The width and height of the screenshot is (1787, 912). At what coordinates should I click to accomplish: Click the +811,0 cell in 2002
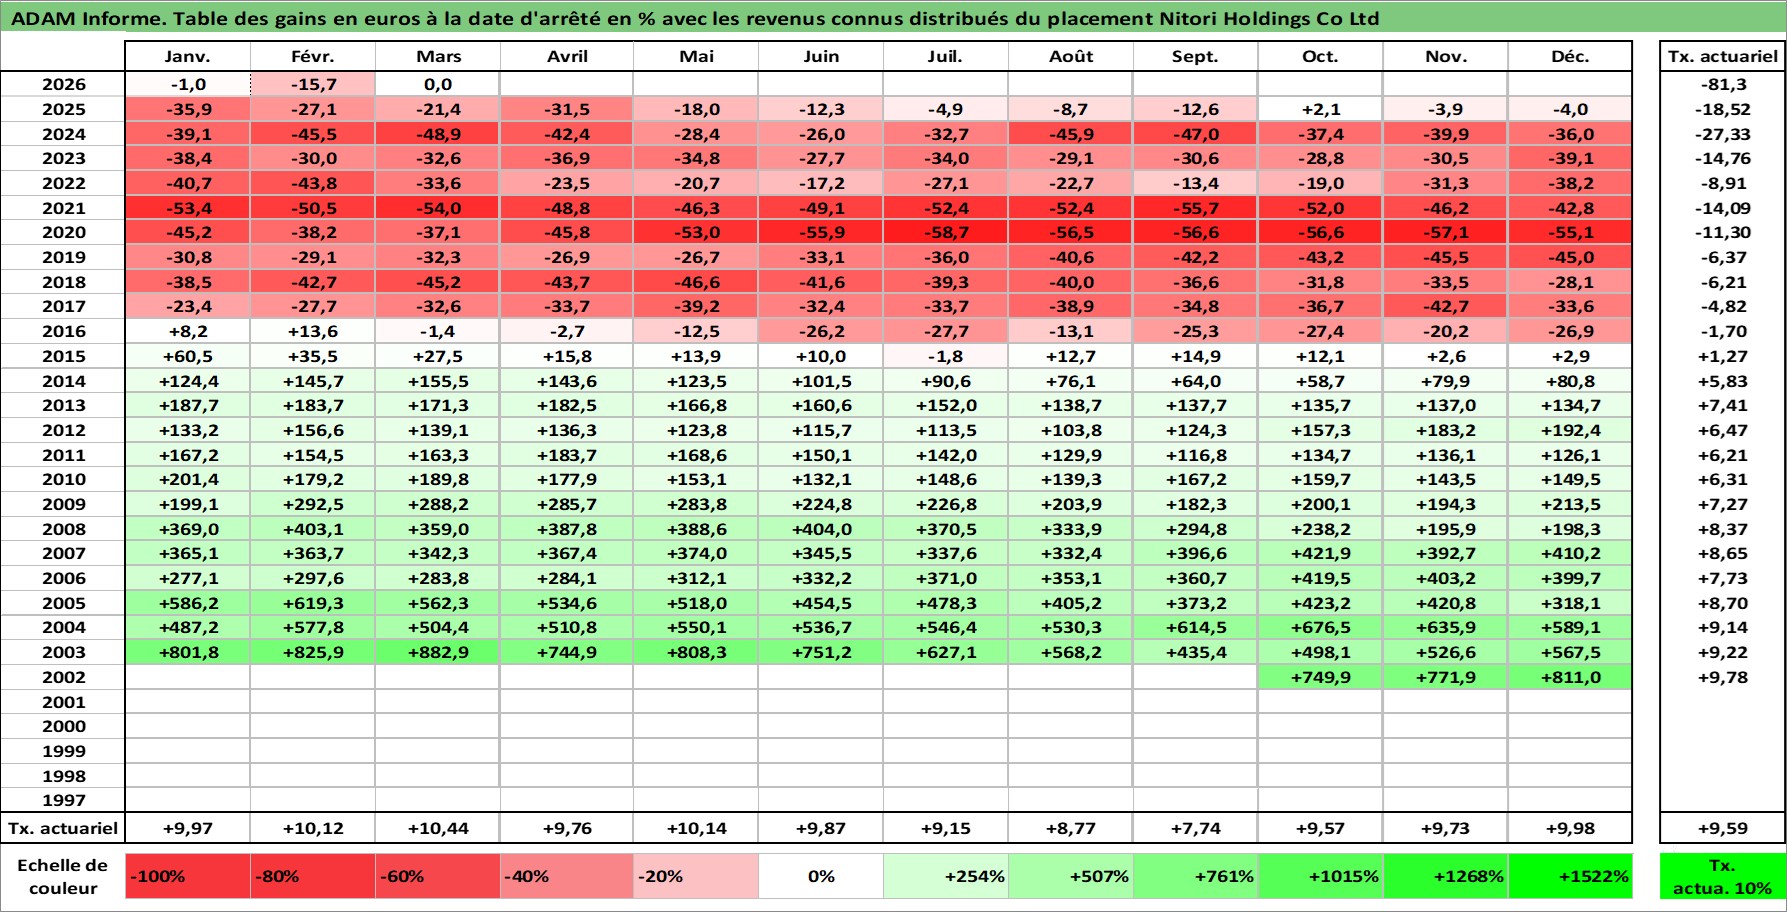click(x=1570, y=678)
